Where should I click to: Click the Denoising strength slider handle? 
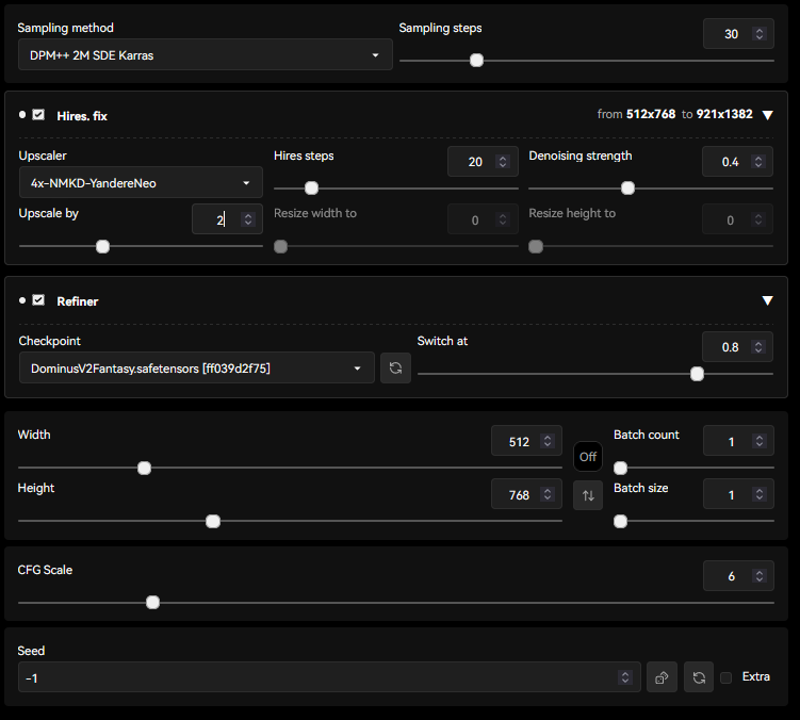click(x=628, y=188)
